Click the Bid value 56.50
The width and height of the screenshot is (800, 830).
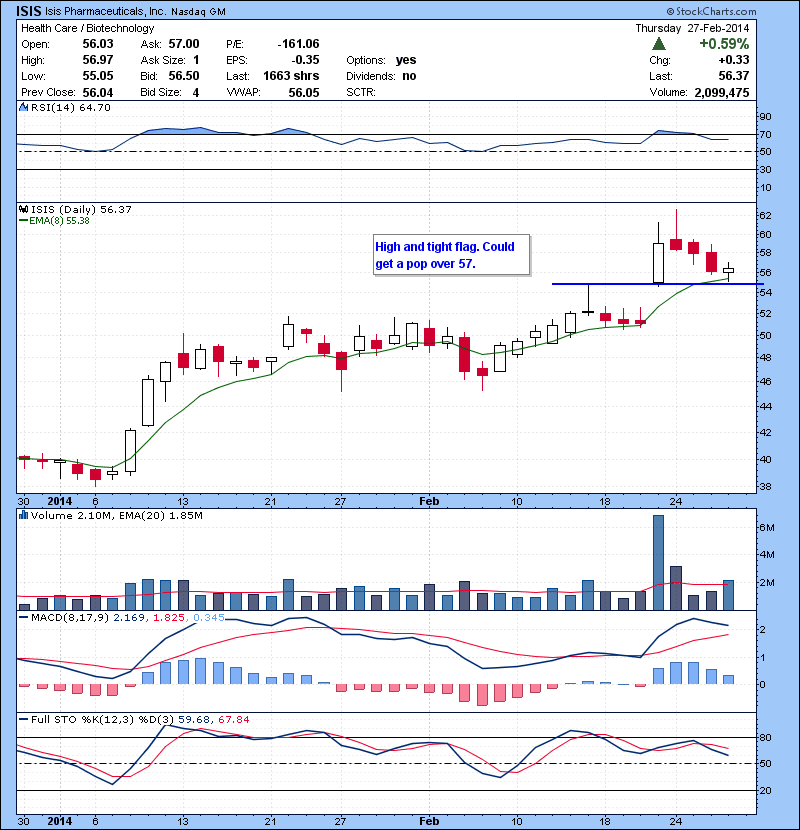[x=184, y=76]
